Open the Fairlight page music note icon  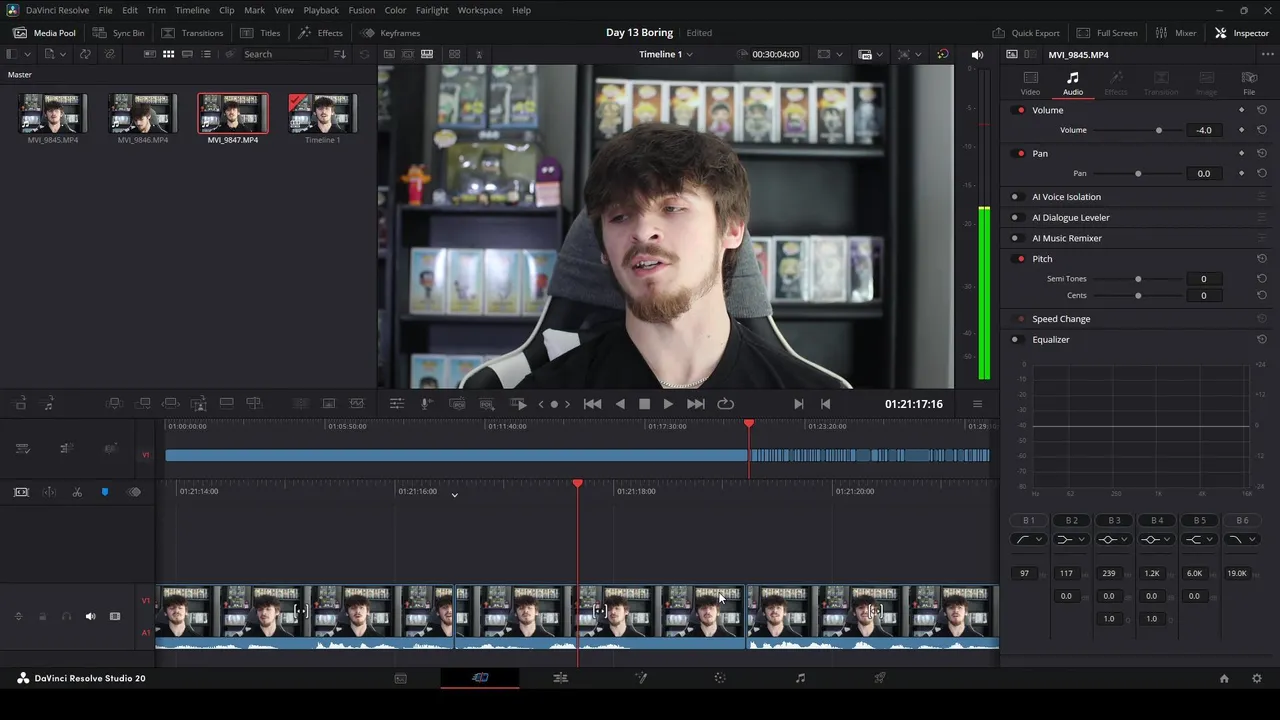click(800, 678)
